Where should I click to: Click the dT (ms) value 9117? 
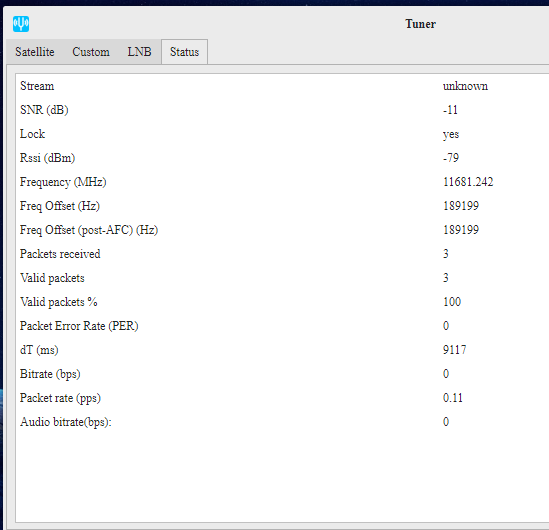(454, 350)
